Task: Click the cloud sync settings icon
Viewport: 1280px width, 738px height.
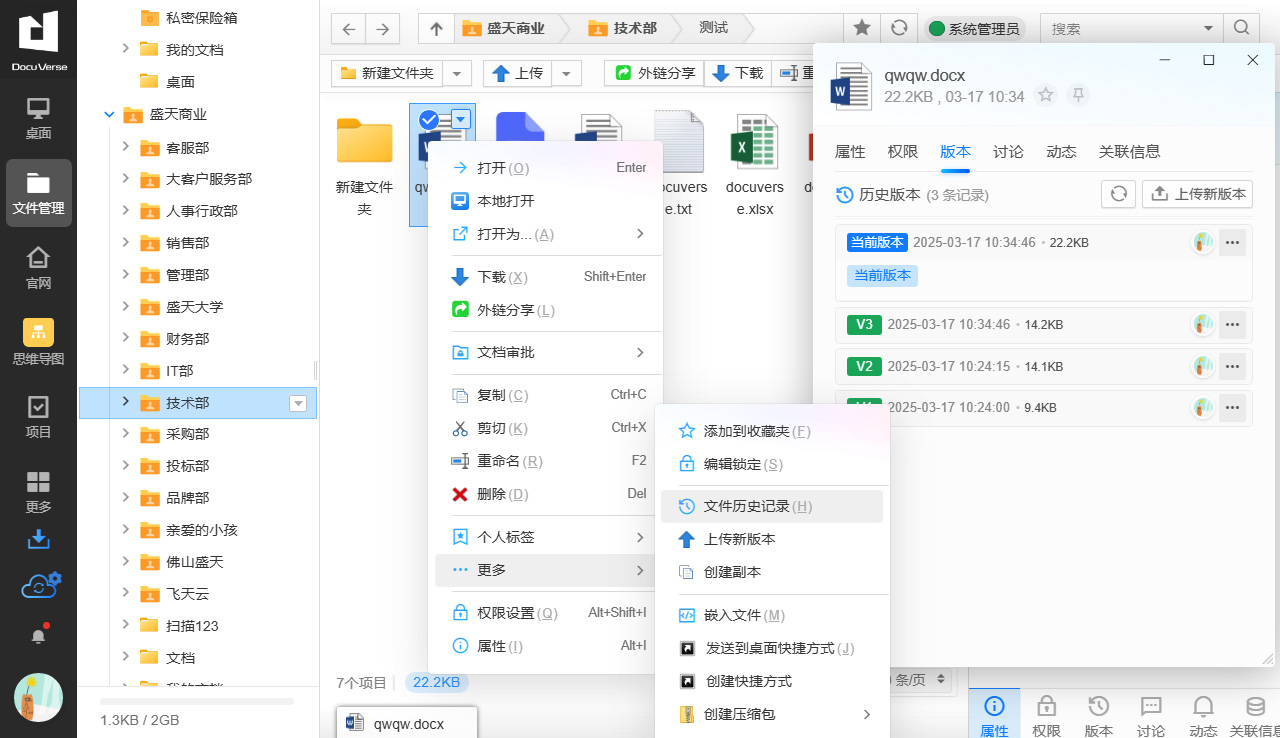Action: coord(40,585)
